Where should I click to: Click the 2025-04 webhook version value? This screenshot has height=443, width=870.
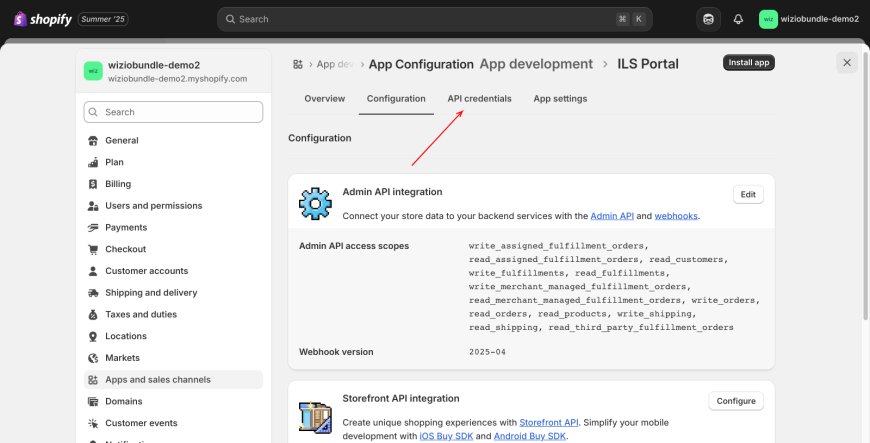(487, 352)
